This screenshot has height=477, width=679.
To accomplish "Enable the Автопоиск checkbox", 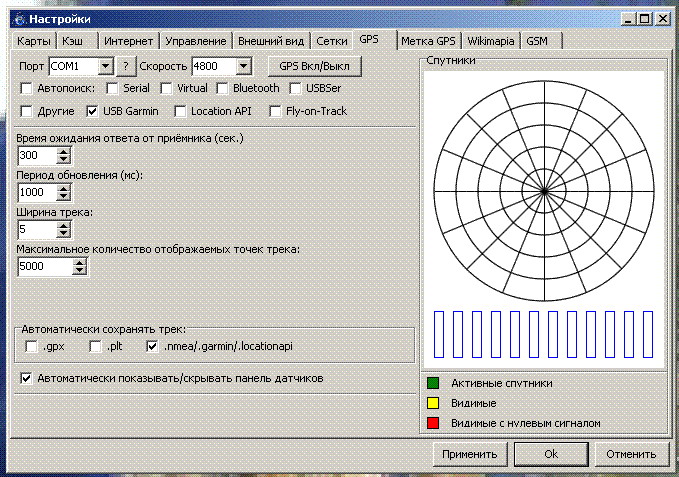I will (x=26, y=89).
